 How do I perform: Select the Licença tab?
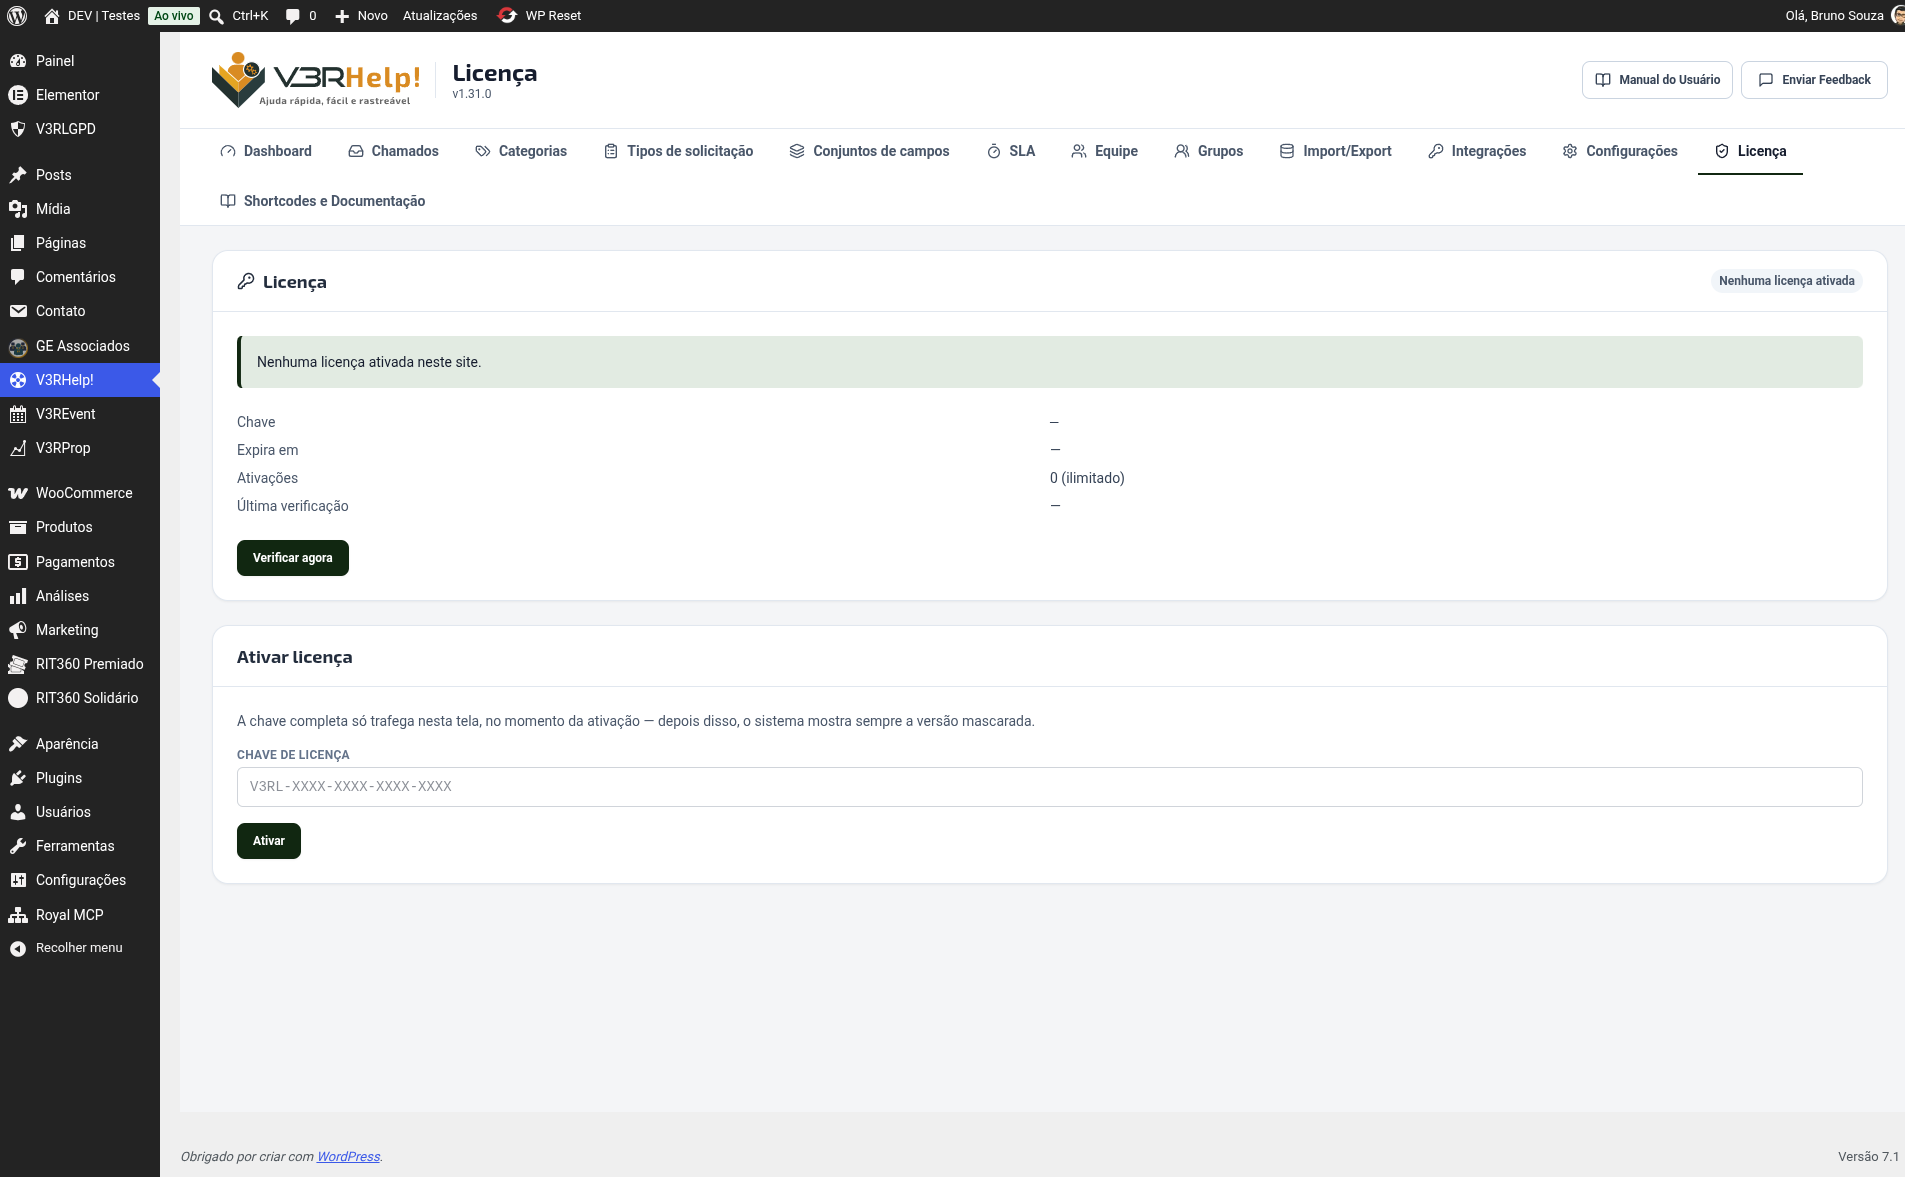(1750, 151)
